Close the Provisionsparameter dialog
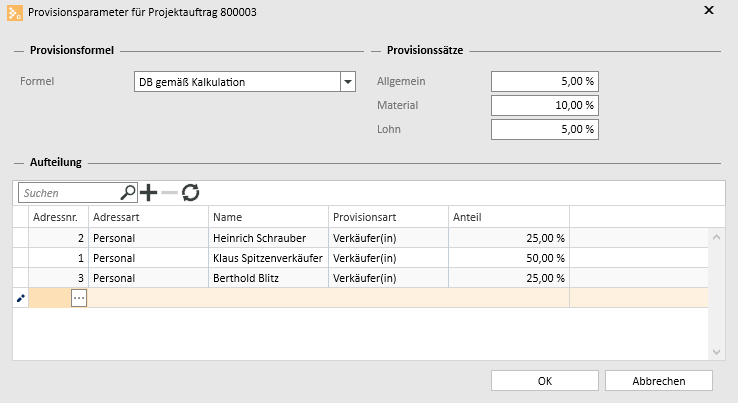738x403 pixels. [x=709, y=10]
